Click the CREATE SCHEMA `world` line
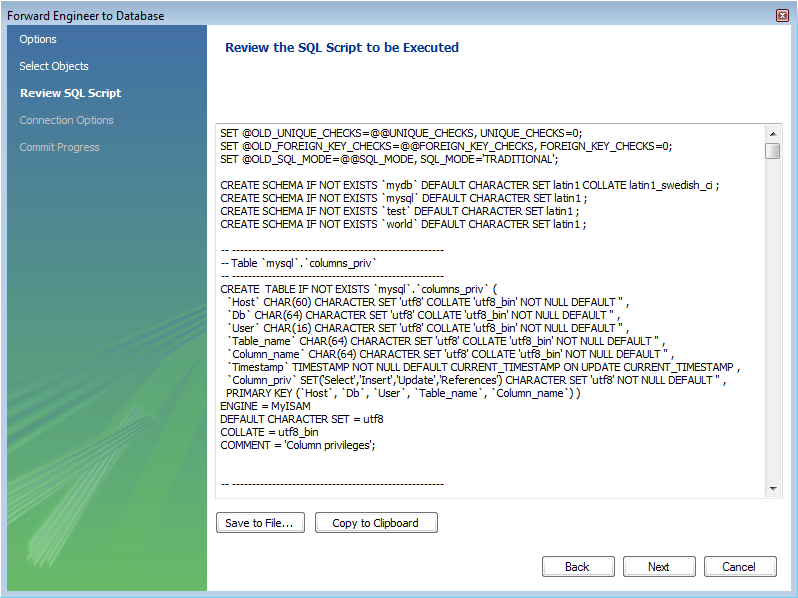This screenshot has height=598, width=798. (x=400, y=224)
